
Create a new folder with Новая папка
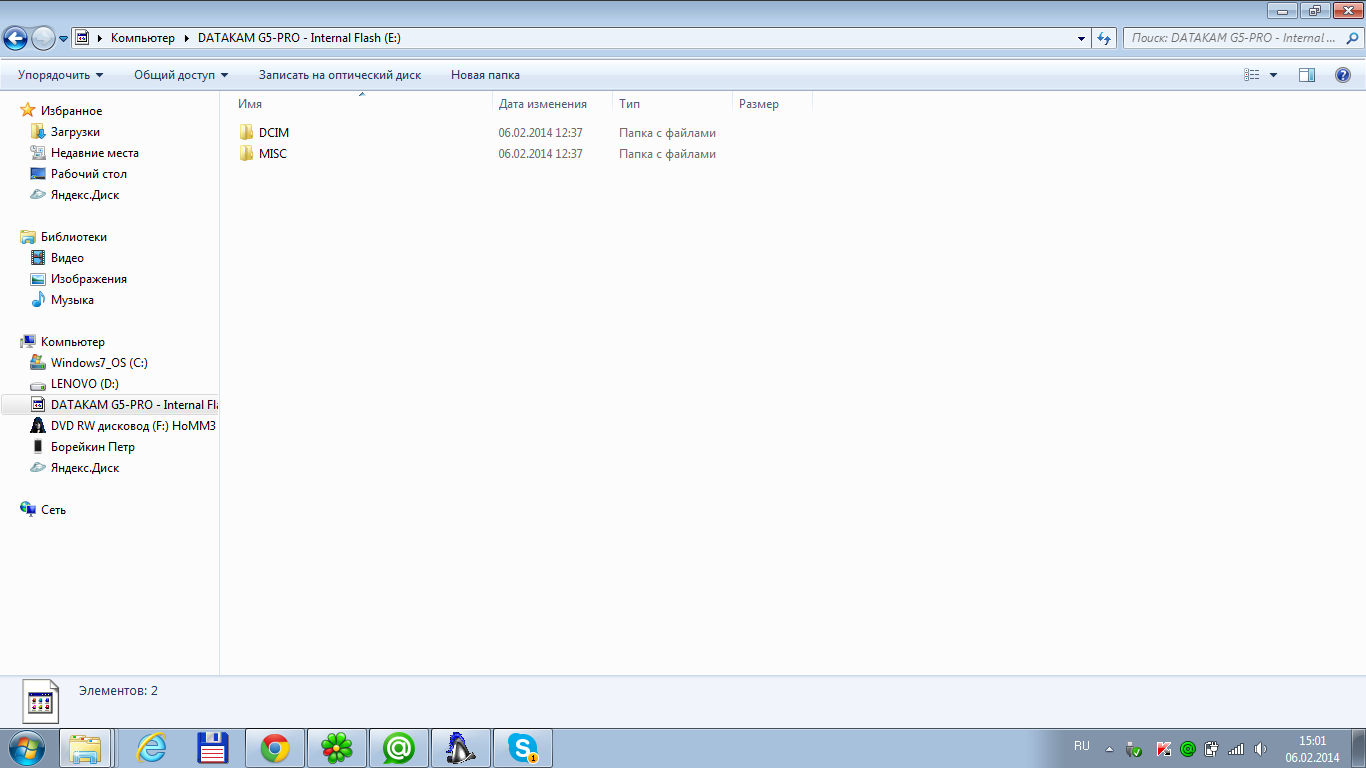tap(485, 75)
